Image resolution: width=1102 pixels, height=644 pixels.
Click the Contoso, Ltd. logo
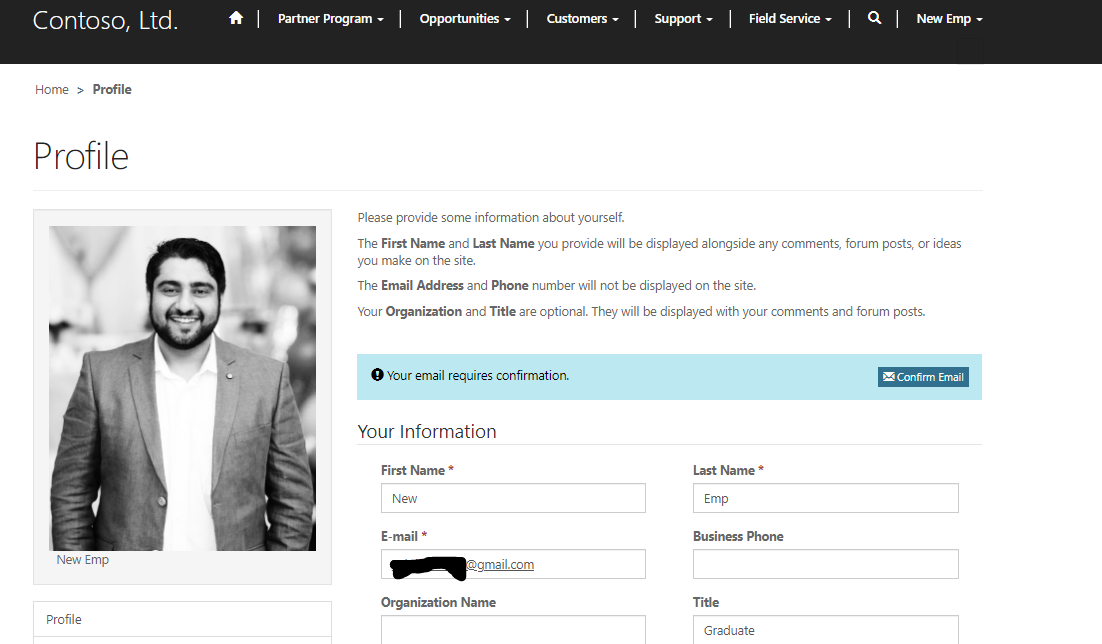(x=105, y=20)
